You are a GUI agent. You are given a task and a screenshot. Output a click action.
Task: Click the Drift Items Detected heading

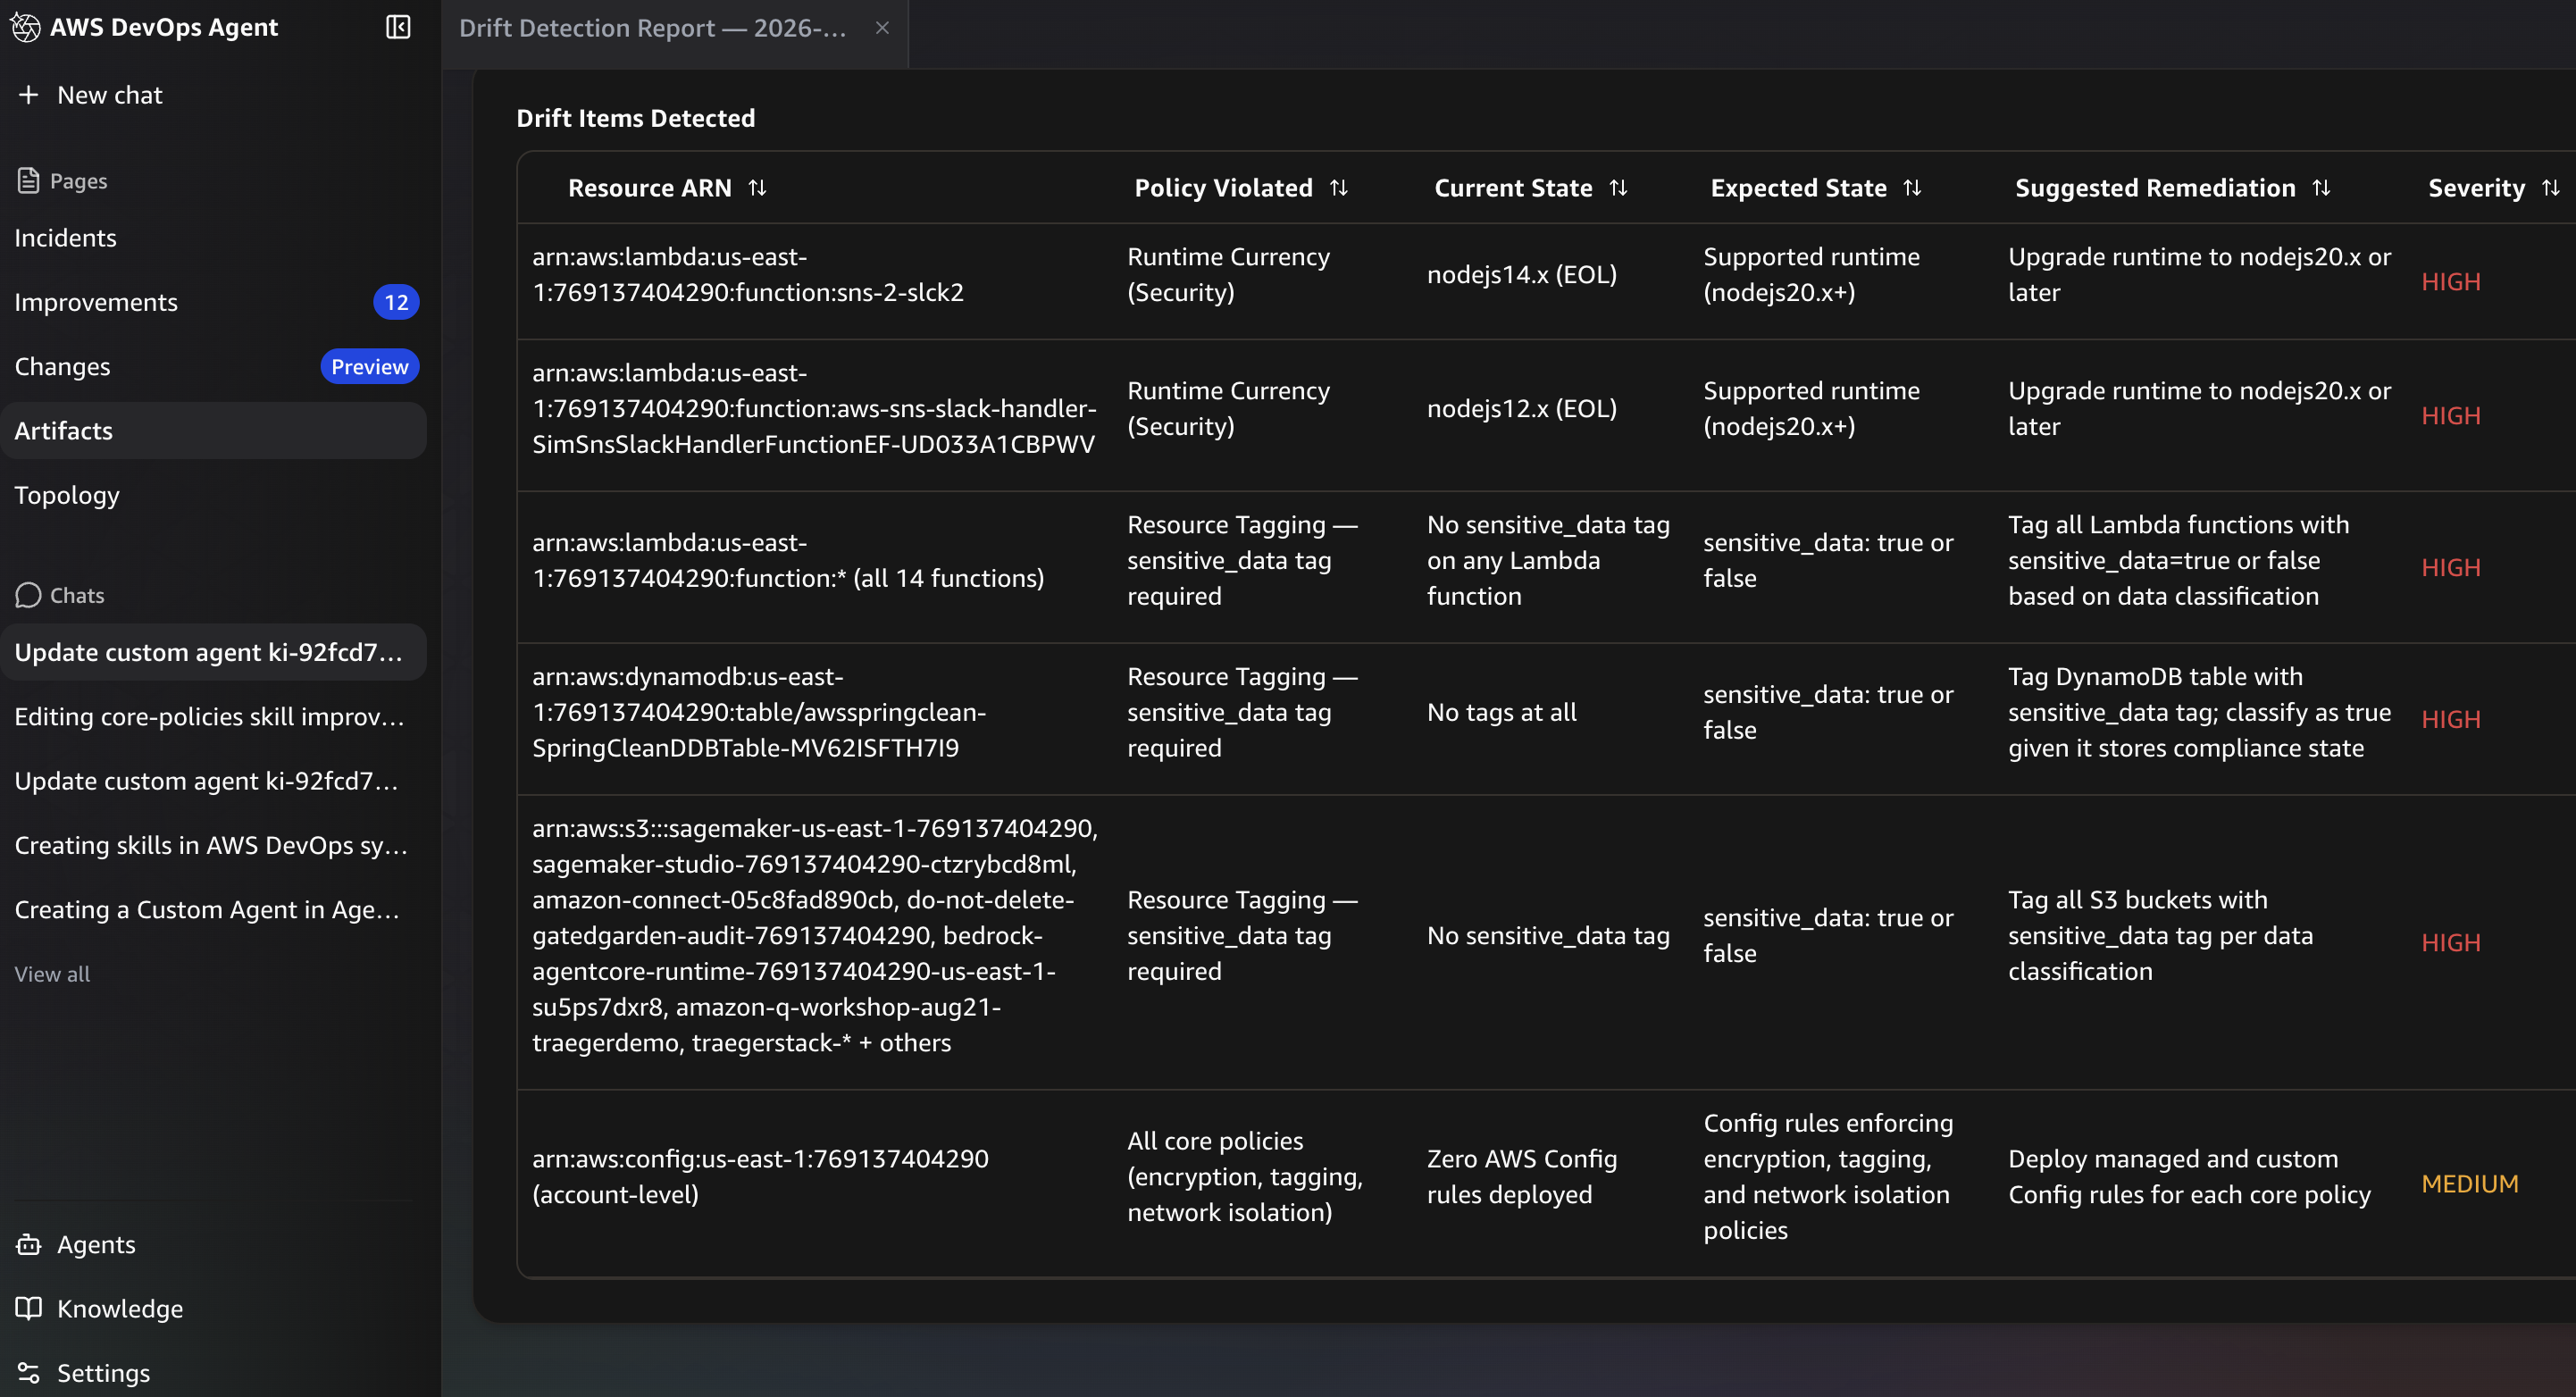click(636, 118)
